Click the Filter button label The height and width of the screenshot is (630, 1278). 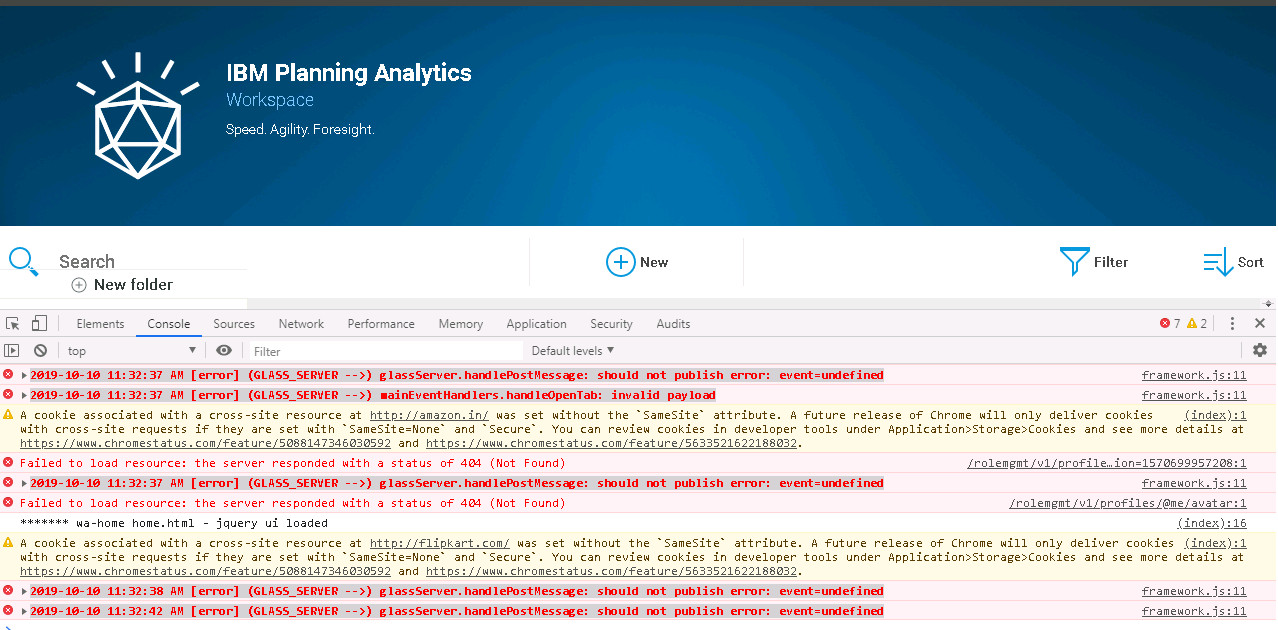click(x=1111, y=262)
